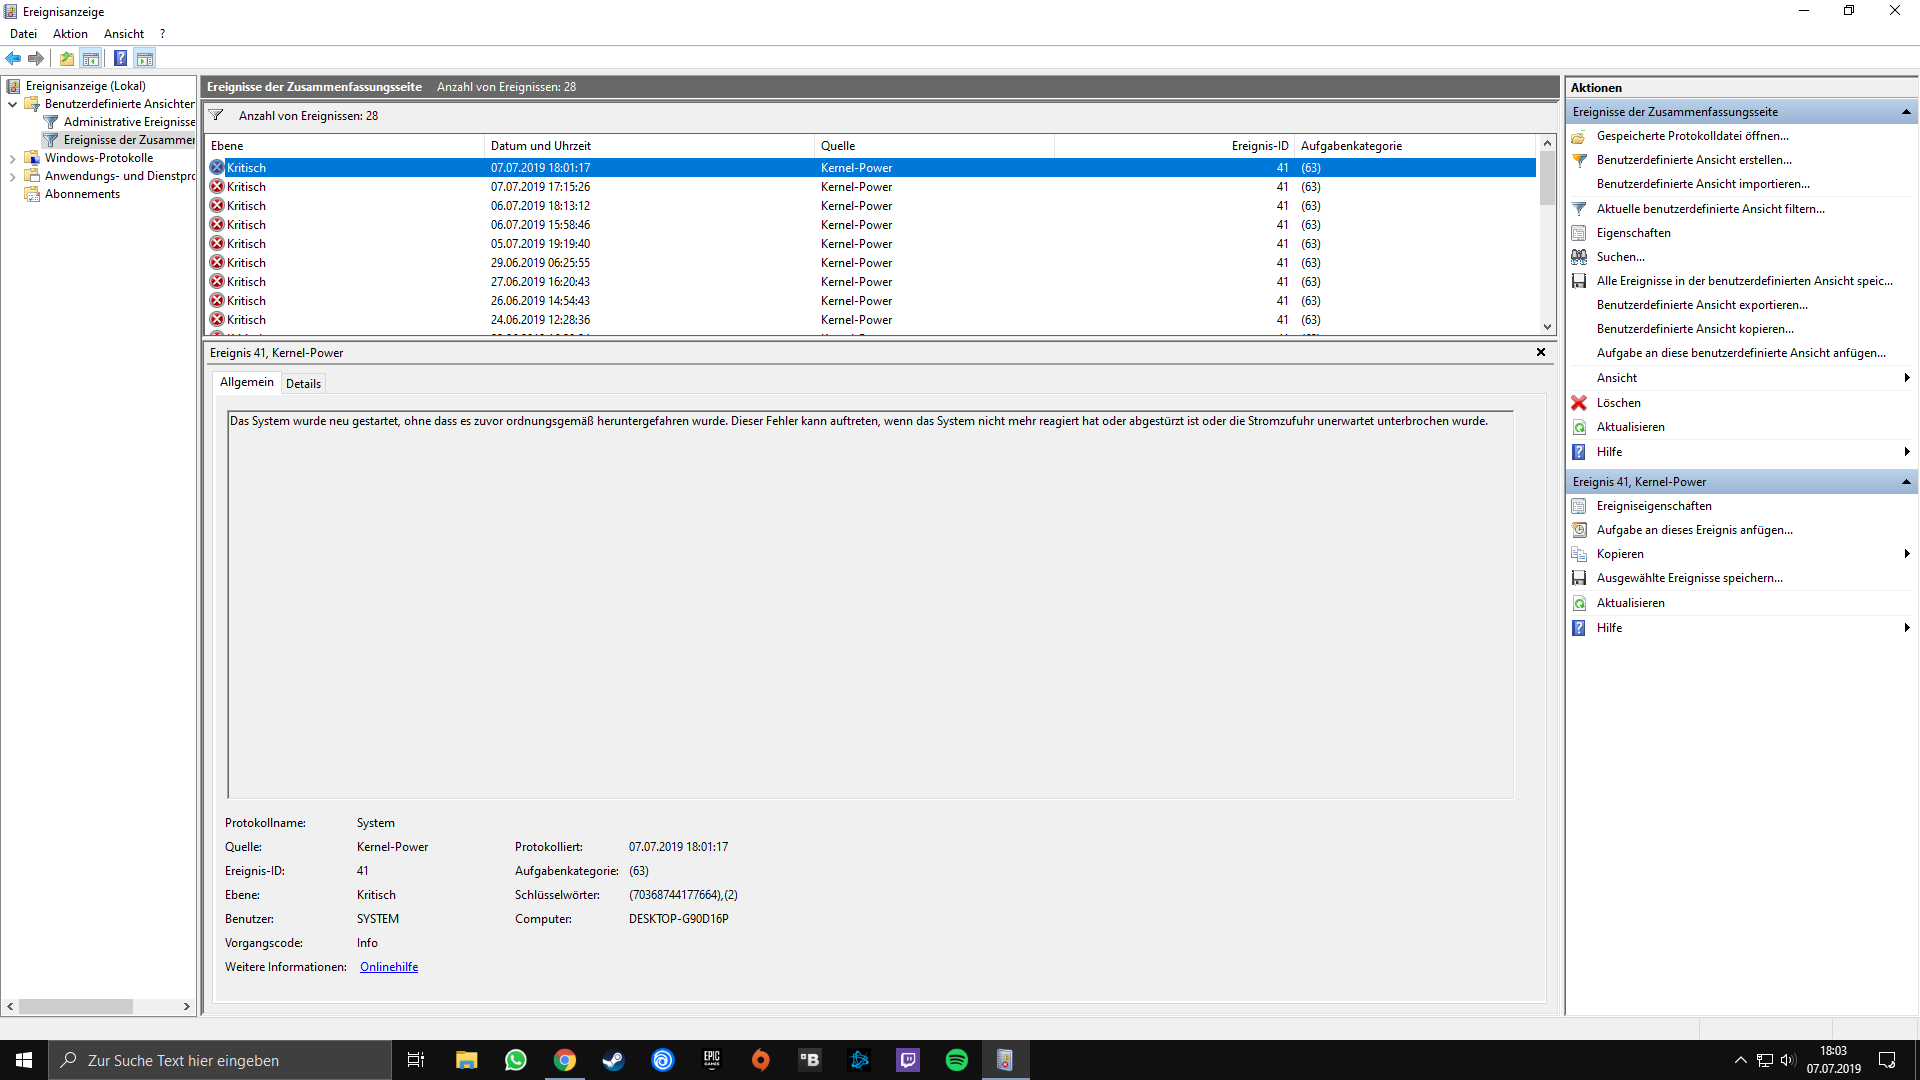1920x1080 pixels.
Task: Select the event from 05.07.2019 19:19:40
Action: [x=540, y=244]
